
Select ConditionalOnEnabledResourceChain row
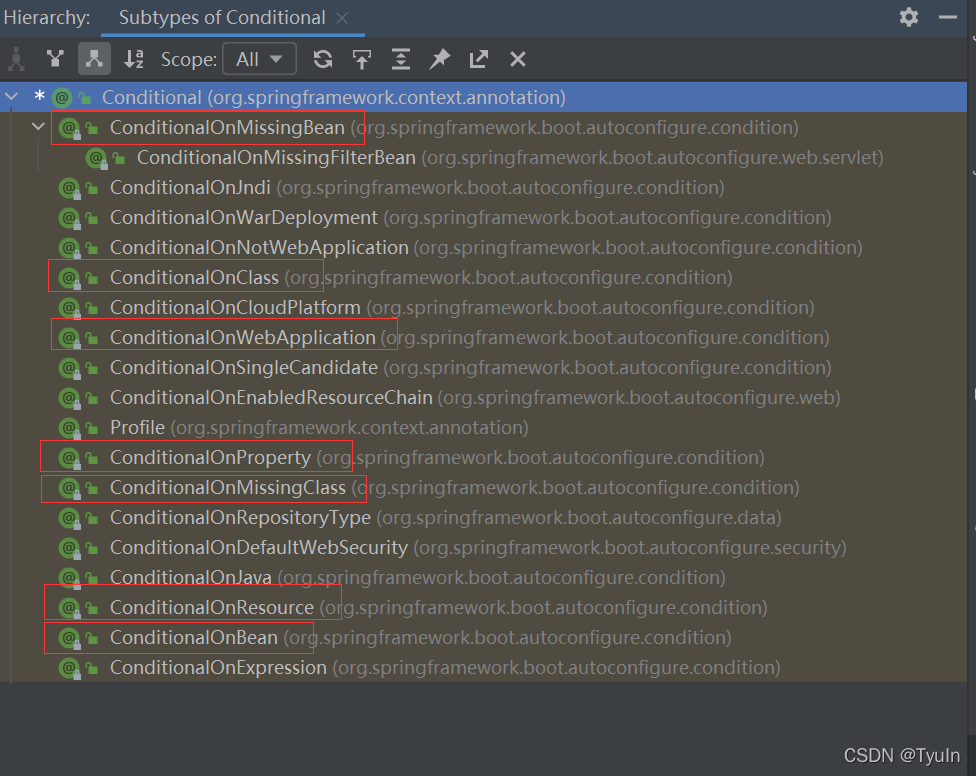(483, 397)
